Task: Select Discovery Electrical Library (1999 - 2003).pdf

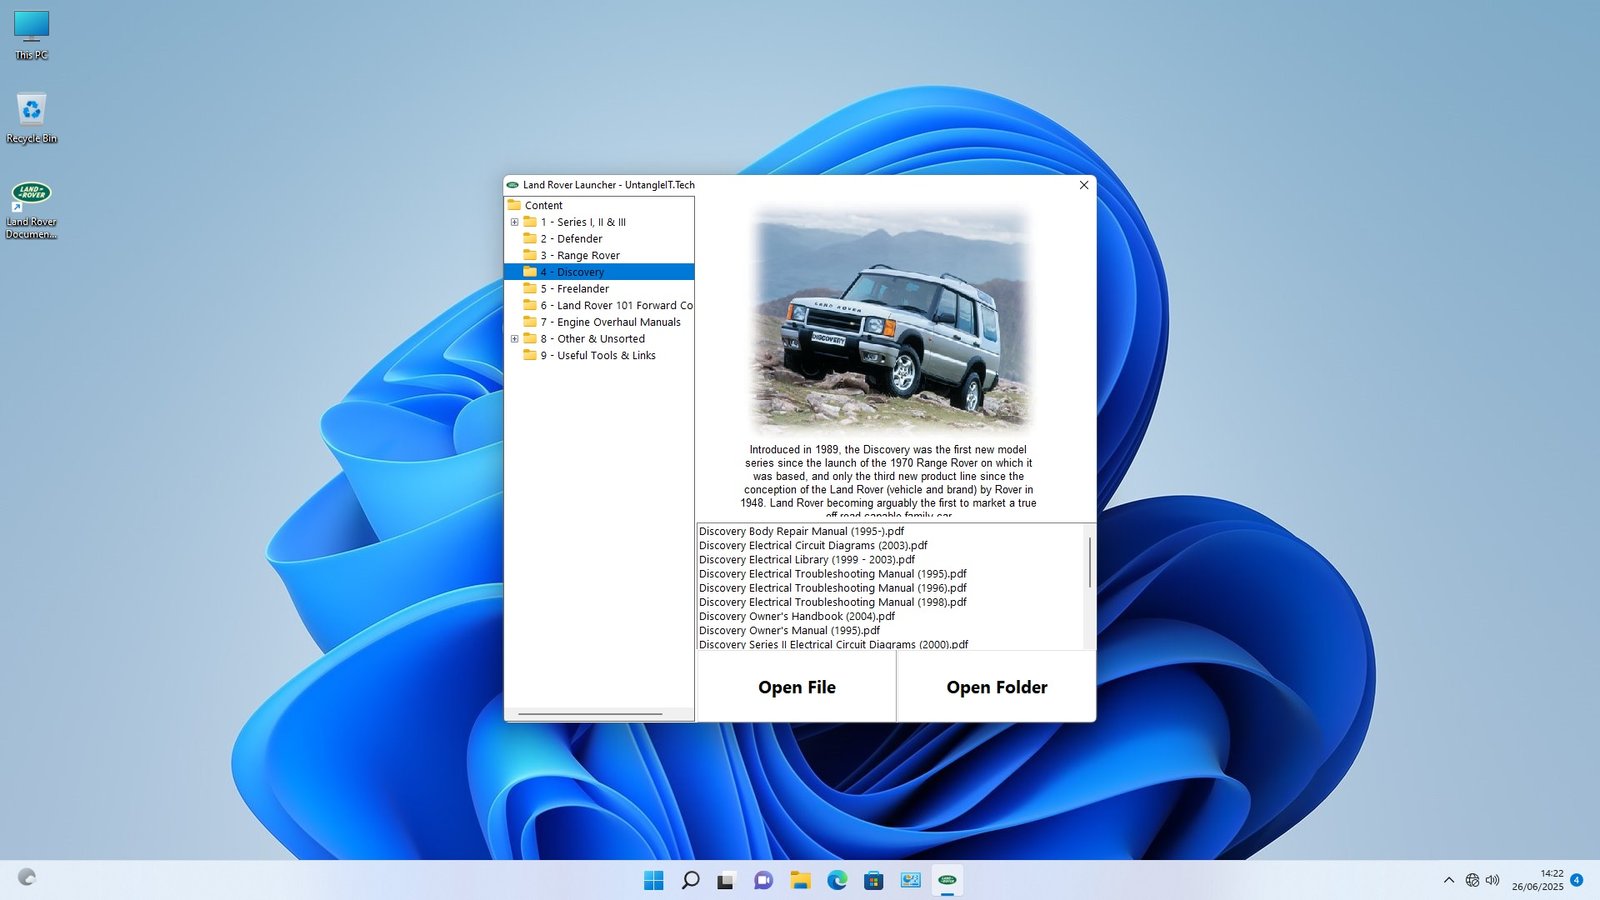Action: [x=807, y=560]
